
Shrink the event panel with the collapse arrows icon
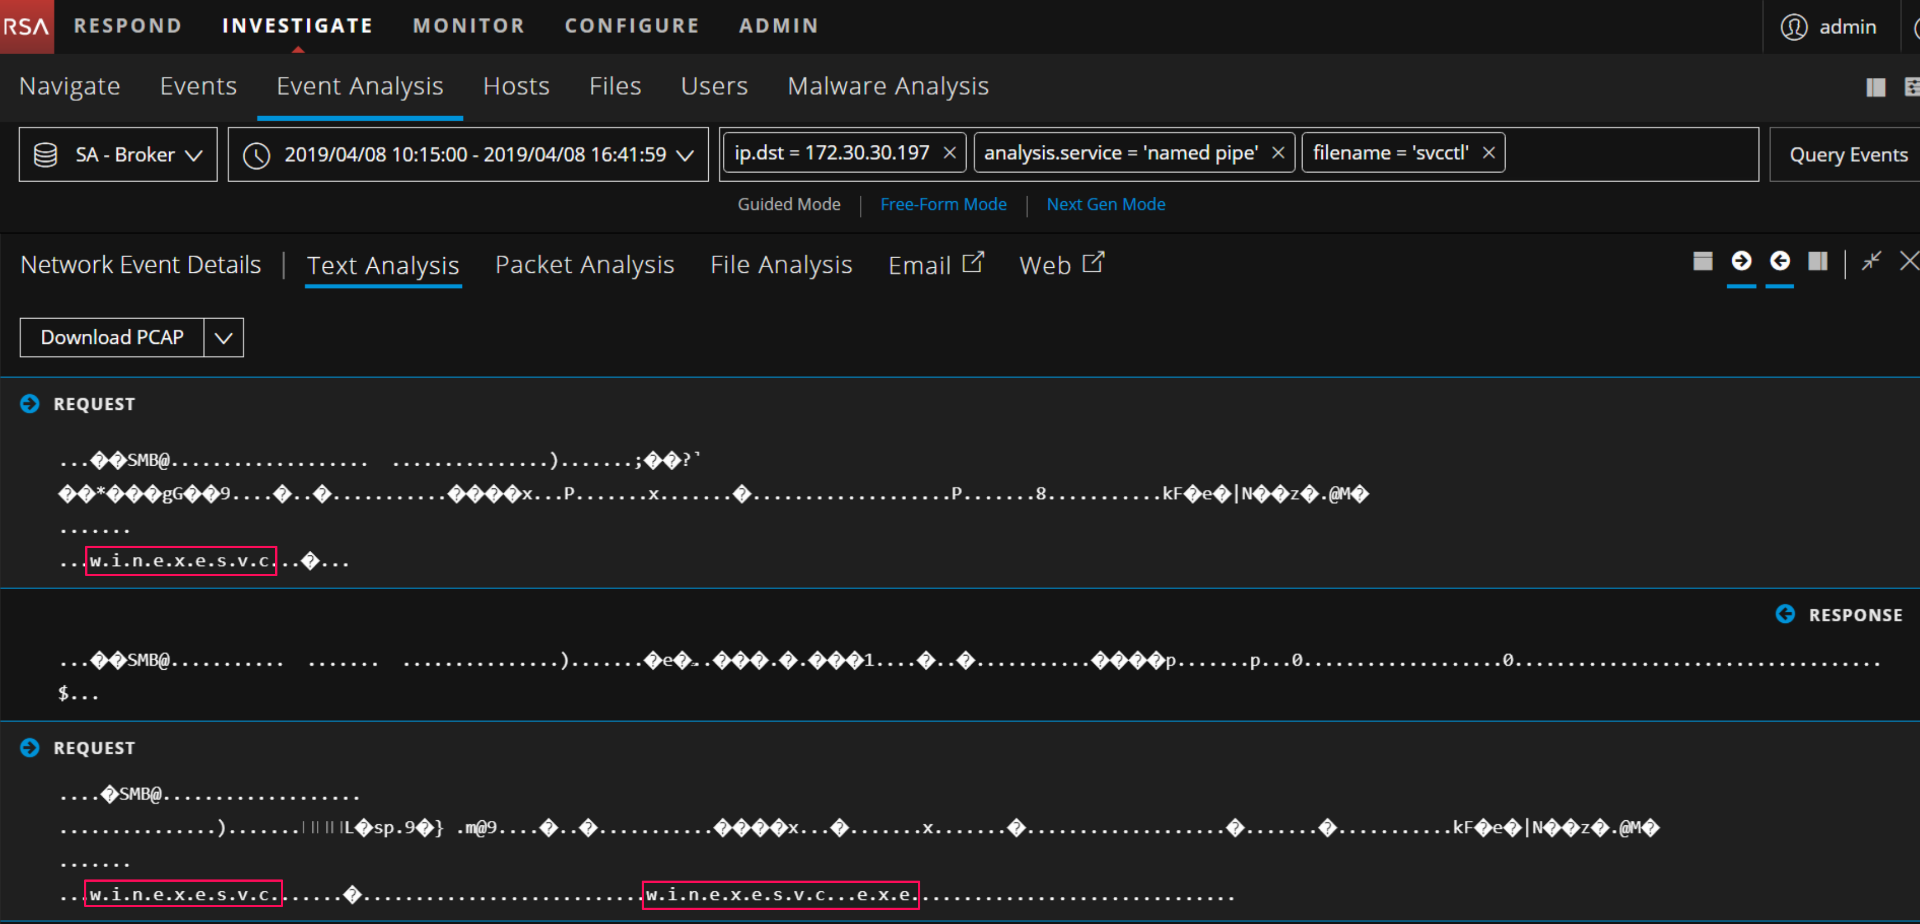click(x=1871, y=262)
